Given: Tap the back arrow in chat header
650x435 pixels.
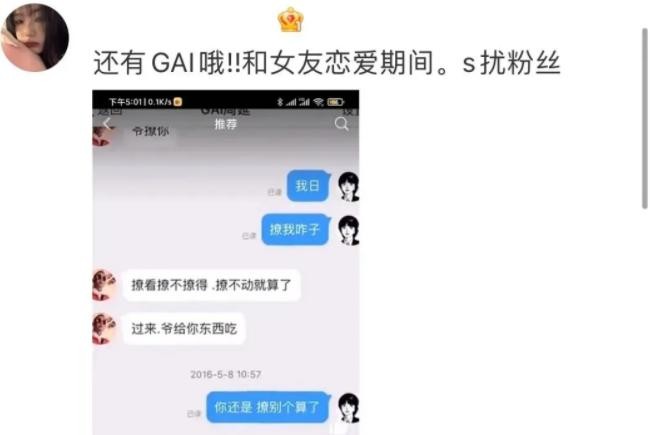Looking at the screenshot, I should tap(107, 124).
